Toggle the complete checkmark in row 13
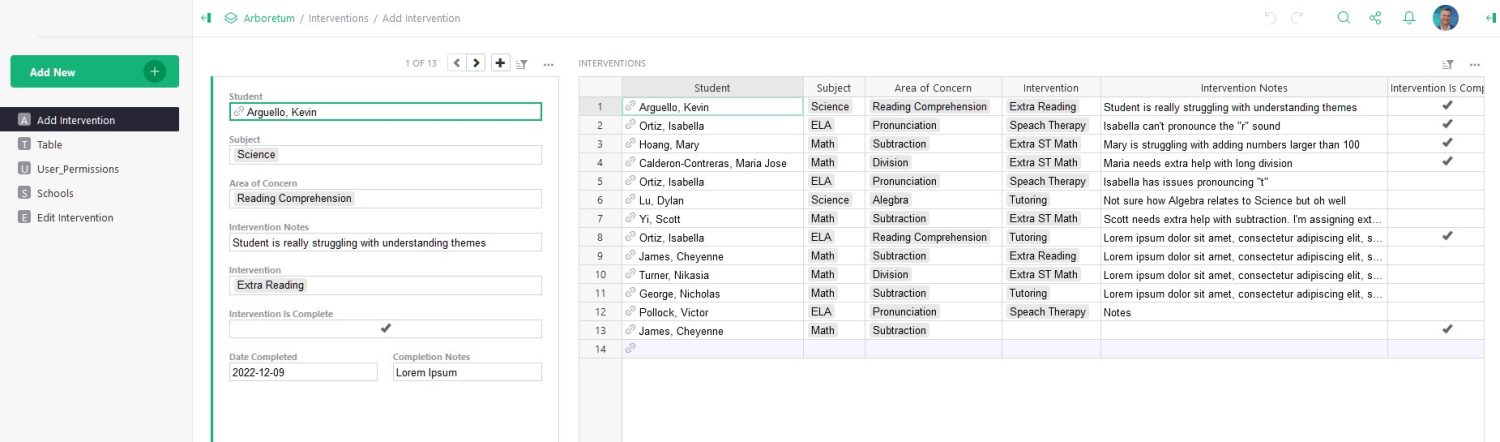1500x442 pixels. click(1446, 329)
